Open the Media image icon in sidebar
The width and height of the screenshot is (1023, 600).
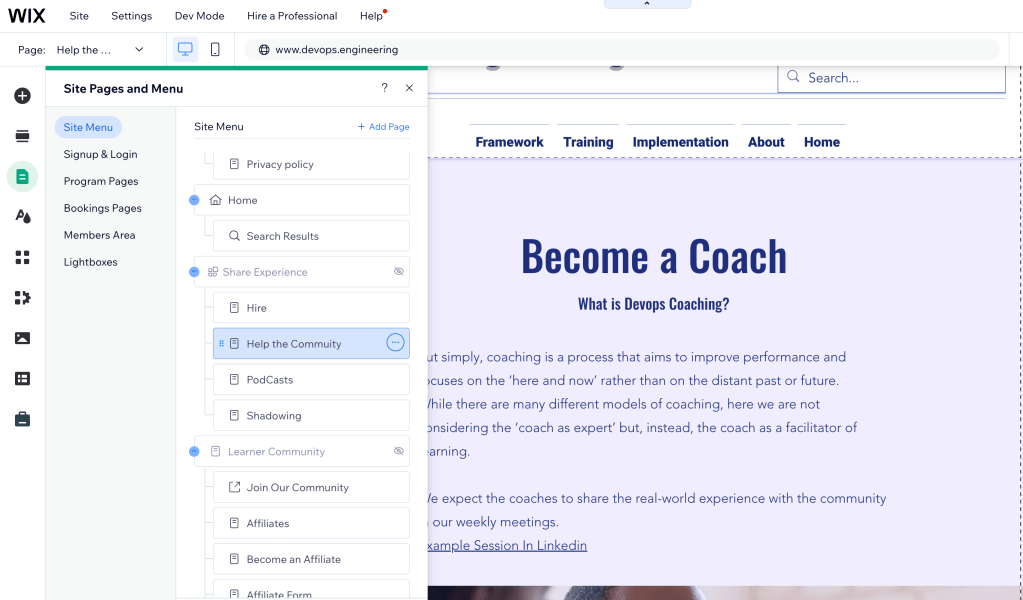click(x=22, y=338)
